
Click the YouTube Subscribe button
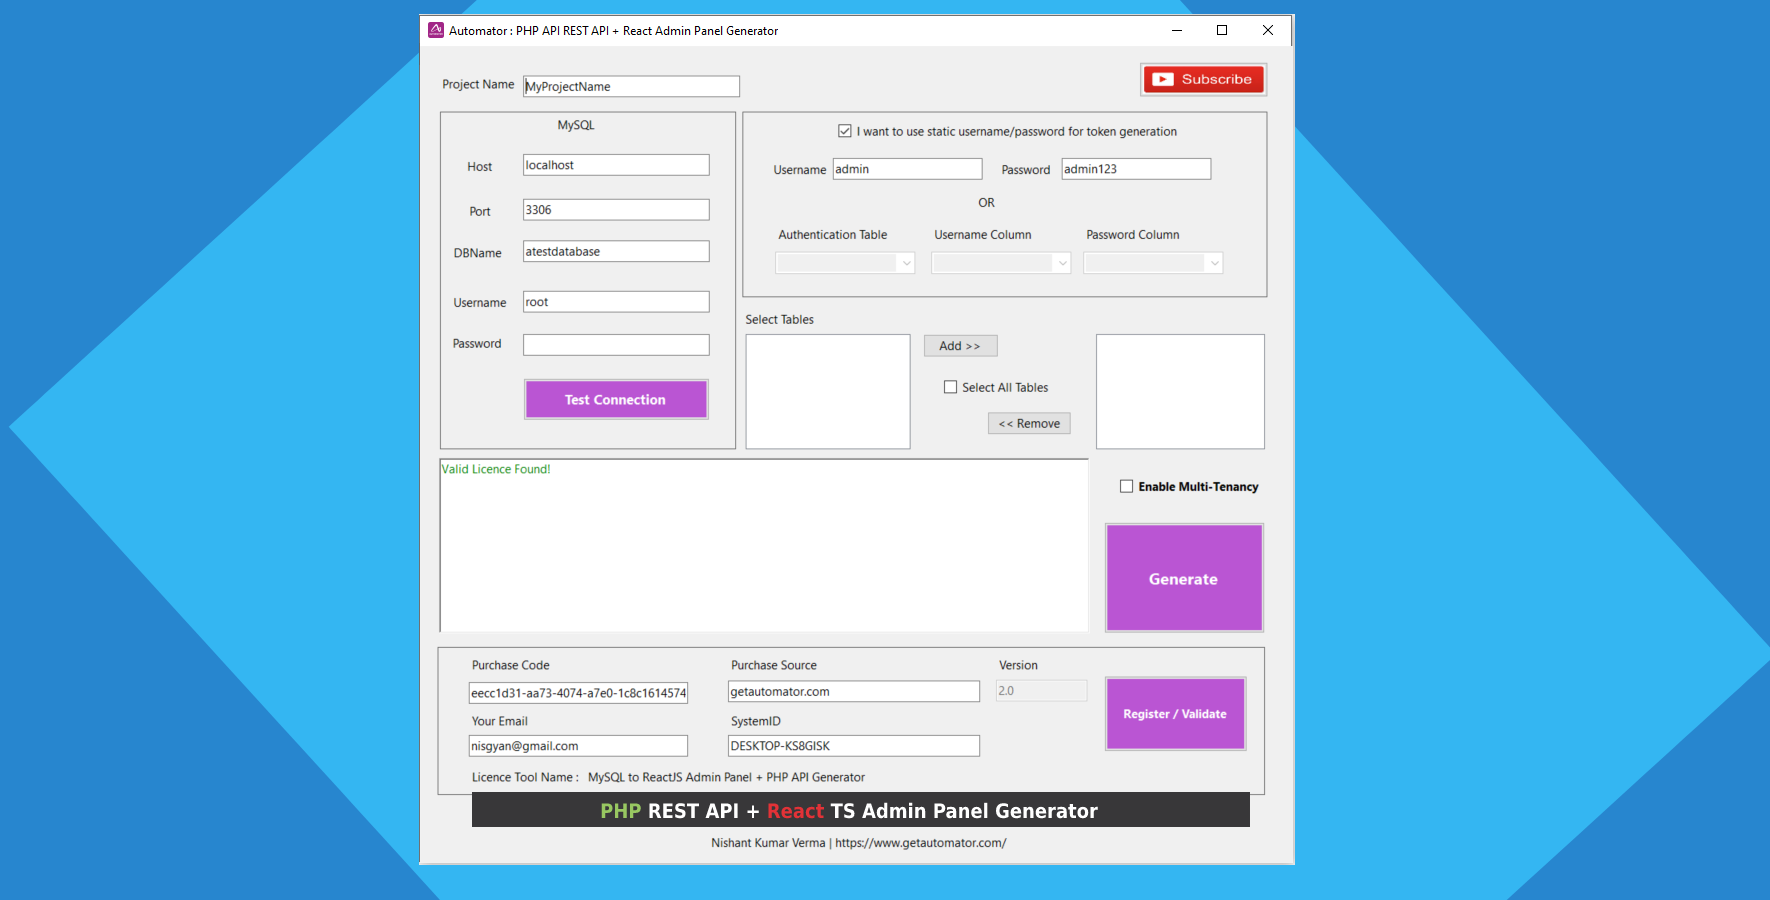click(x=1204, y=79)
